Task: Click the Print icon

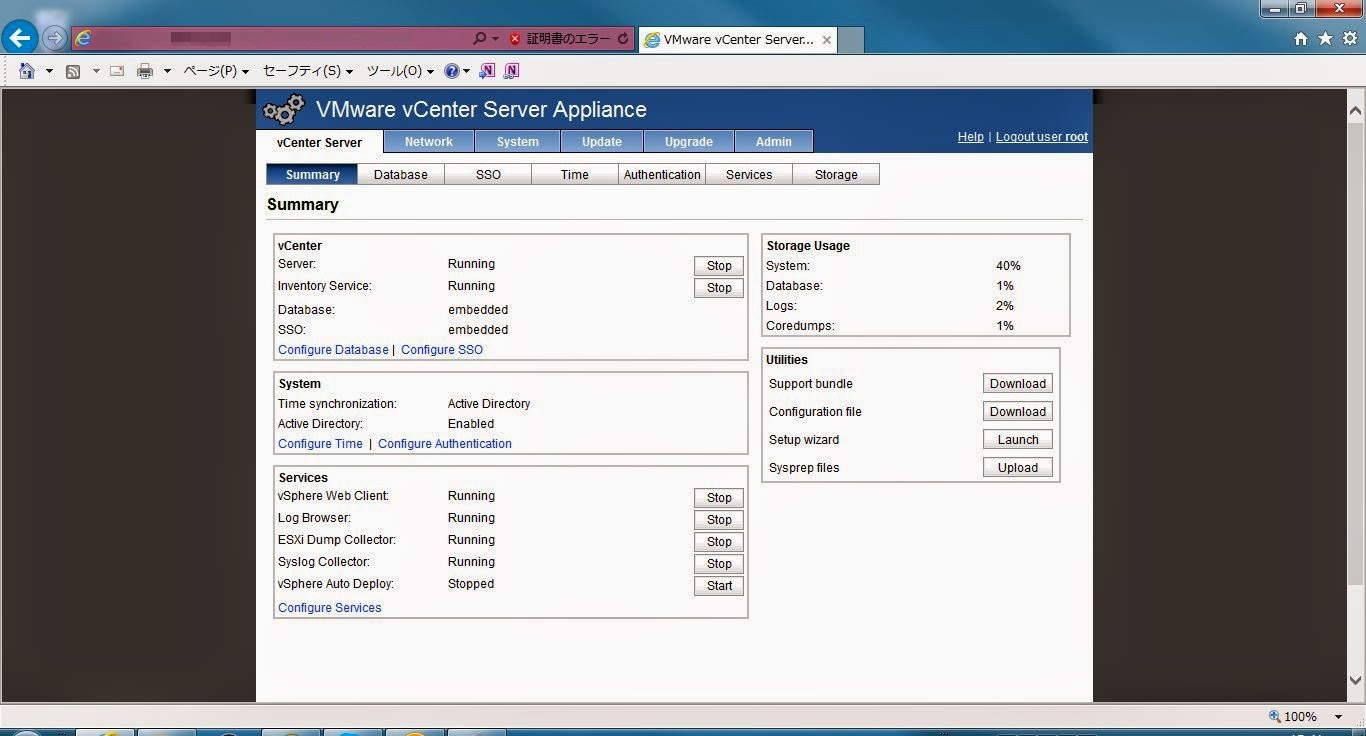Action: (x=145, y=71)
